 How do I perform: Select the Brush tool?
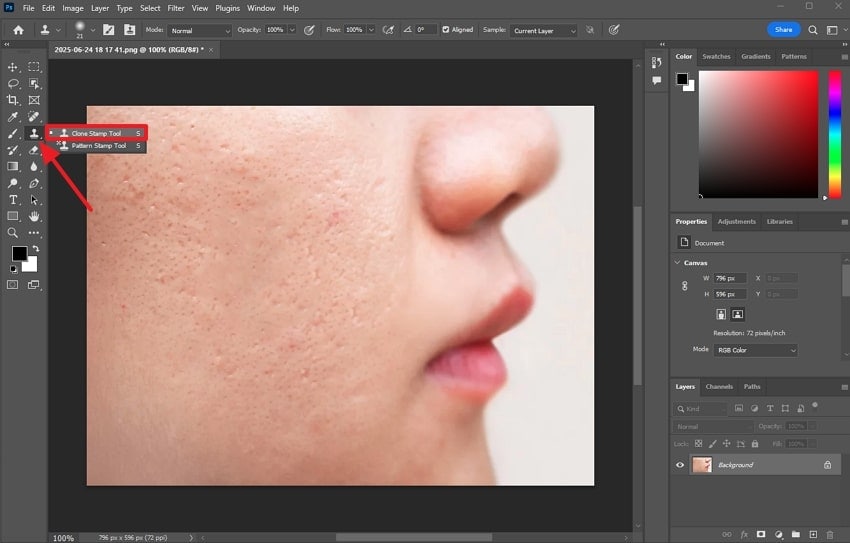coord(12,133)
